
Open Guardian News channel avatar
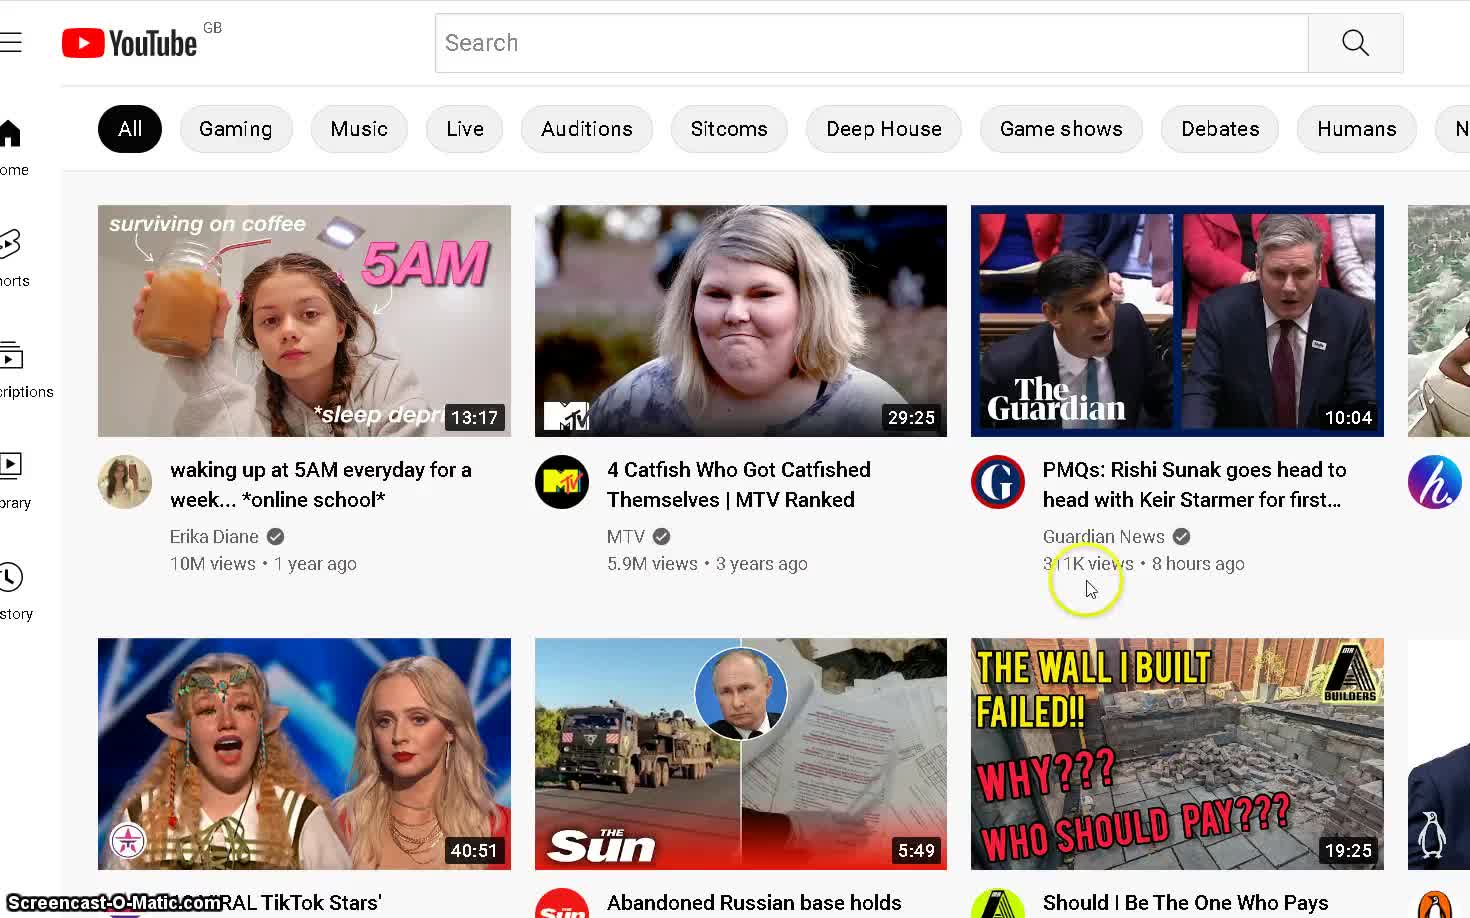[x=998, y=482]
